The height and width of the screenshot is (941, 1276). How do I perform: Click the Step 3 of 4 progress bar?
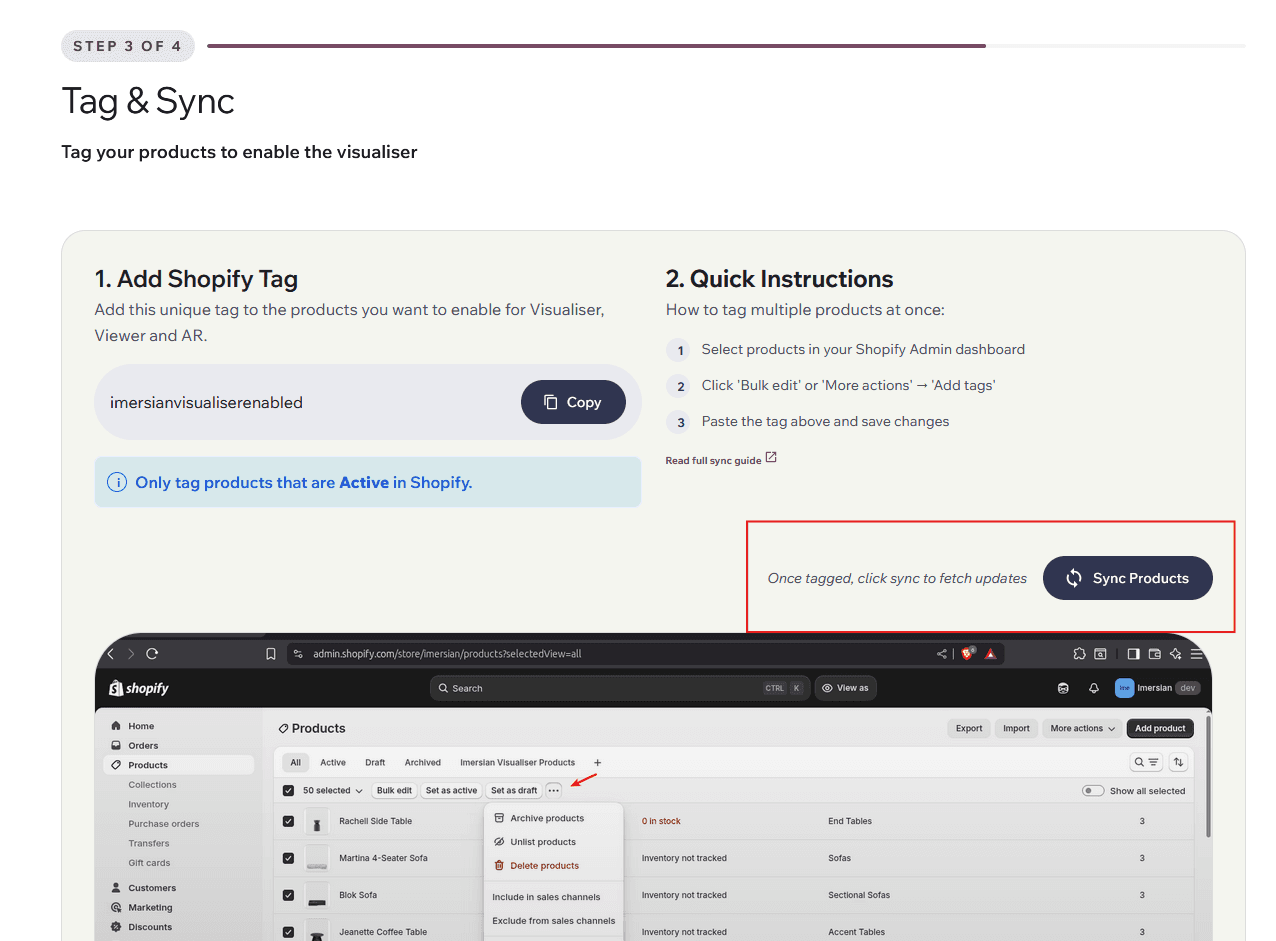726,46
